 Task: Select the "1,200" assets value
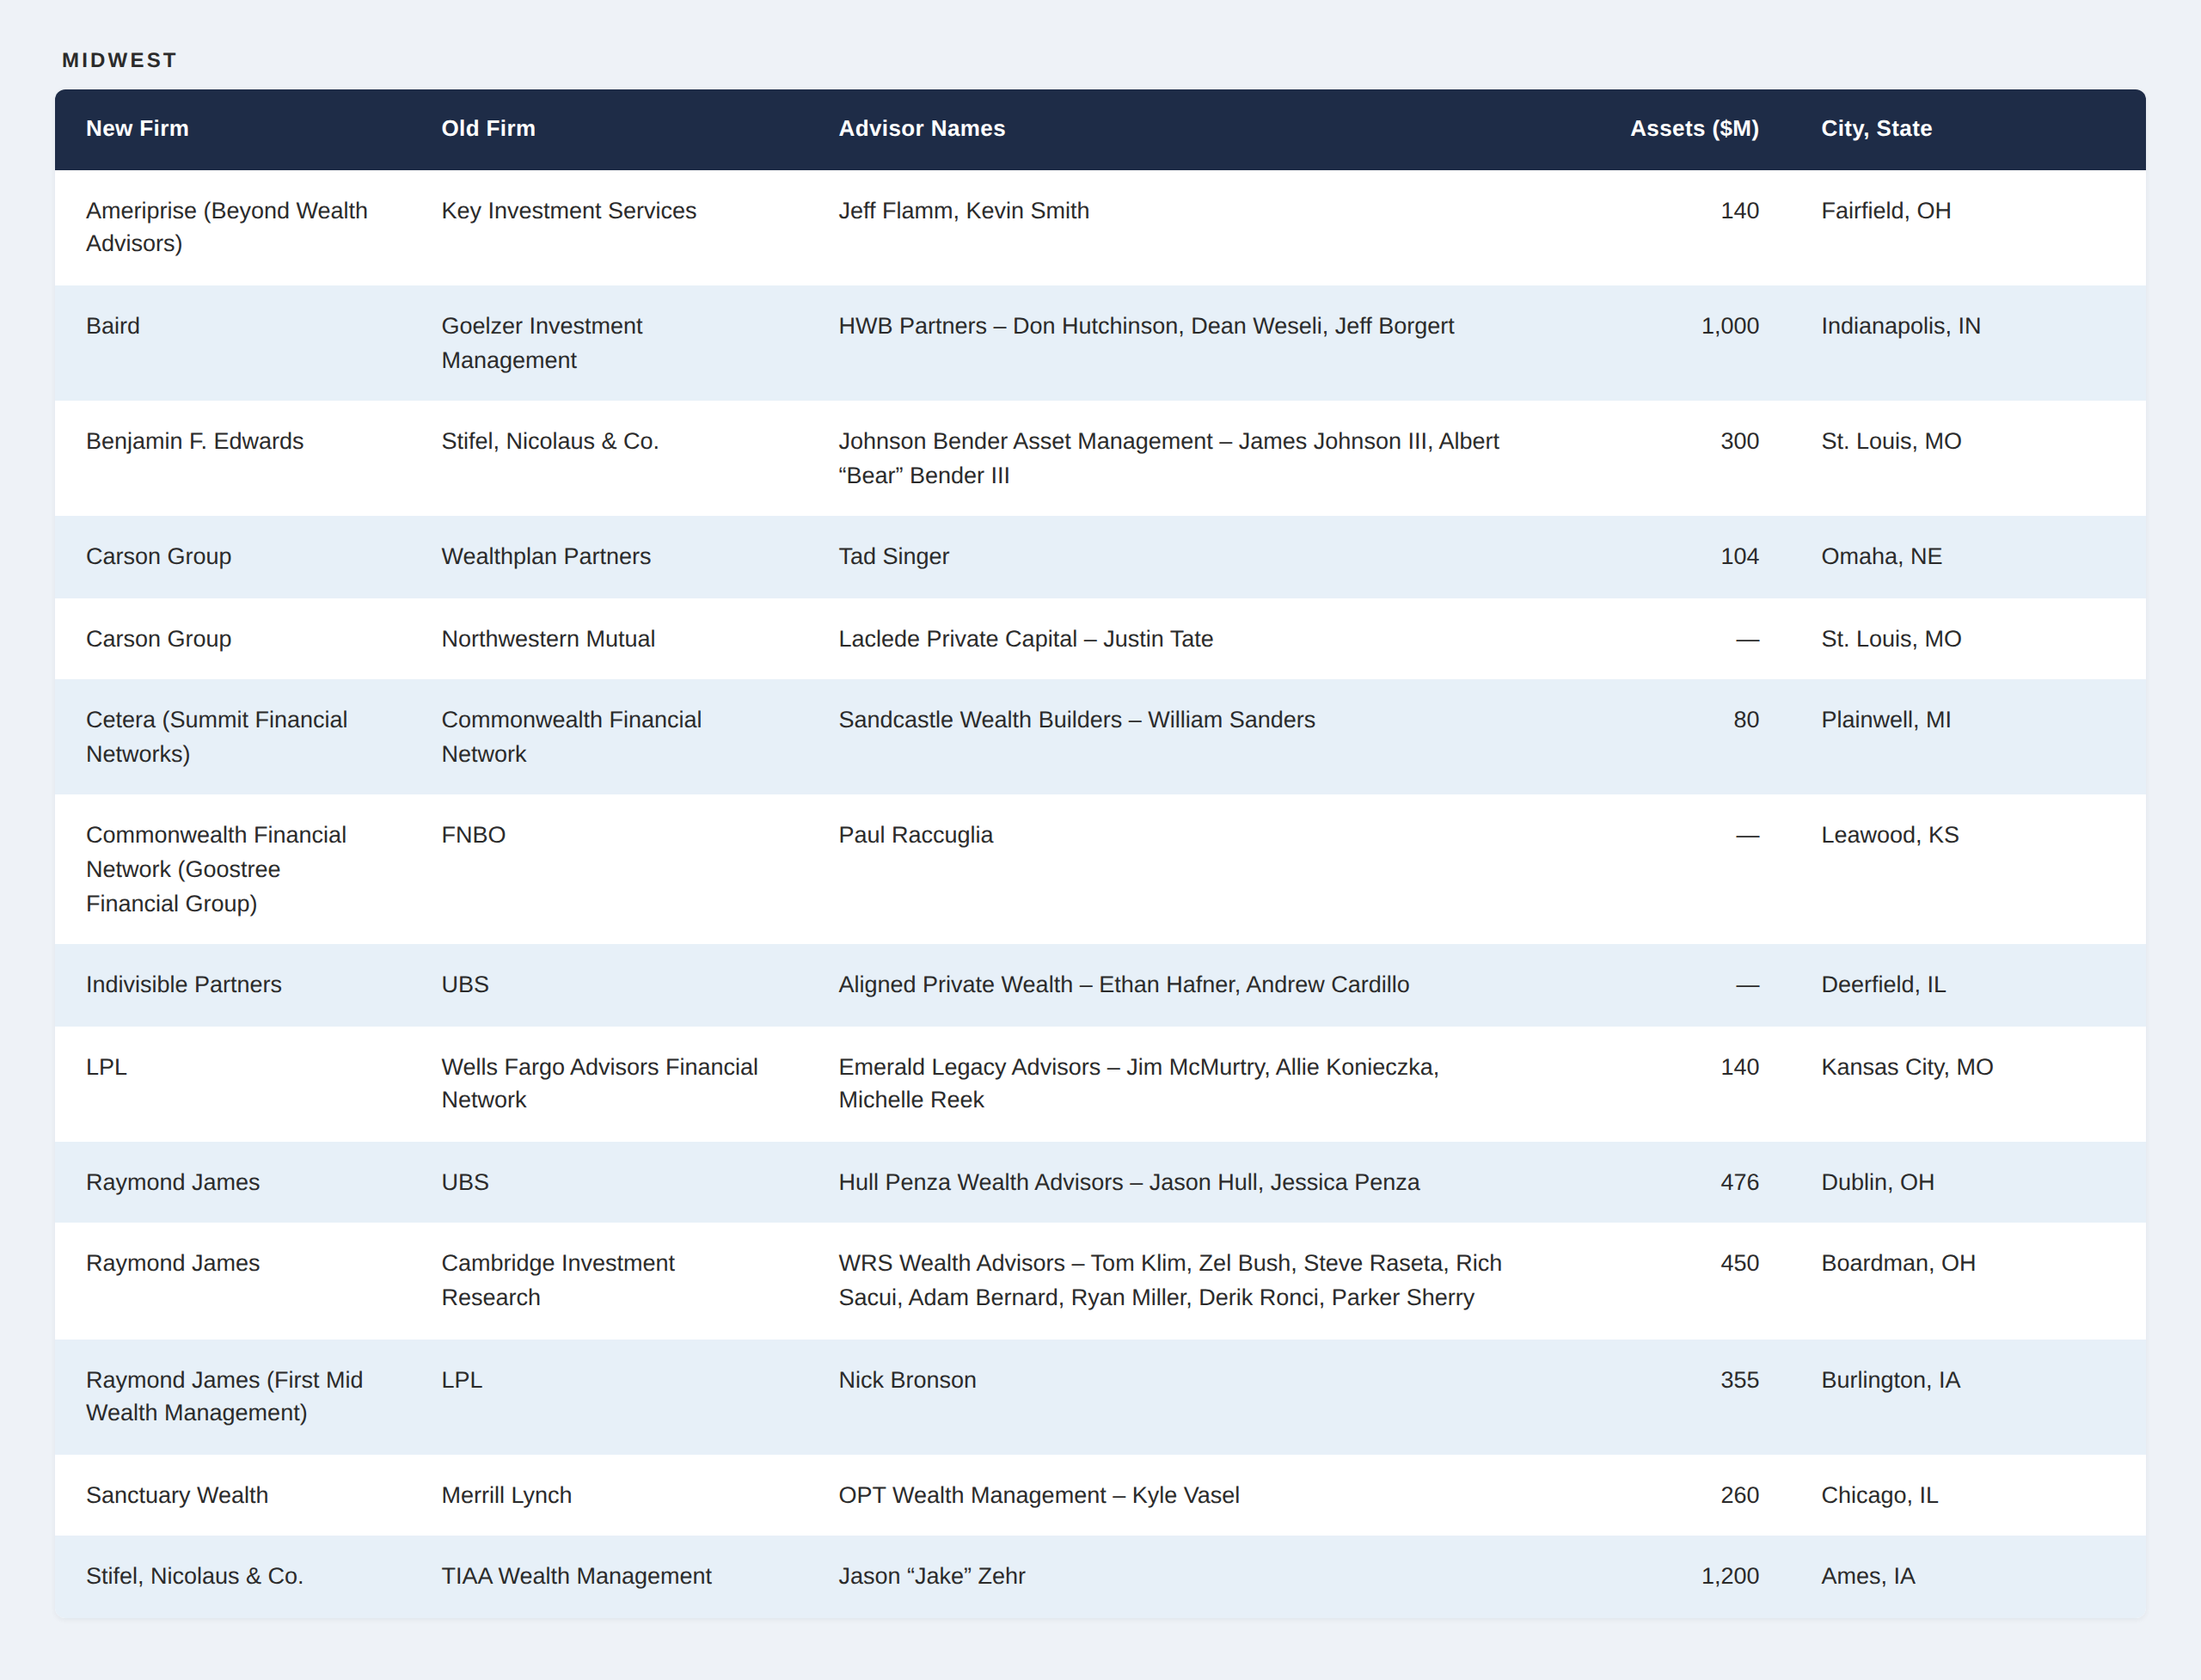coord(1730,1576)
